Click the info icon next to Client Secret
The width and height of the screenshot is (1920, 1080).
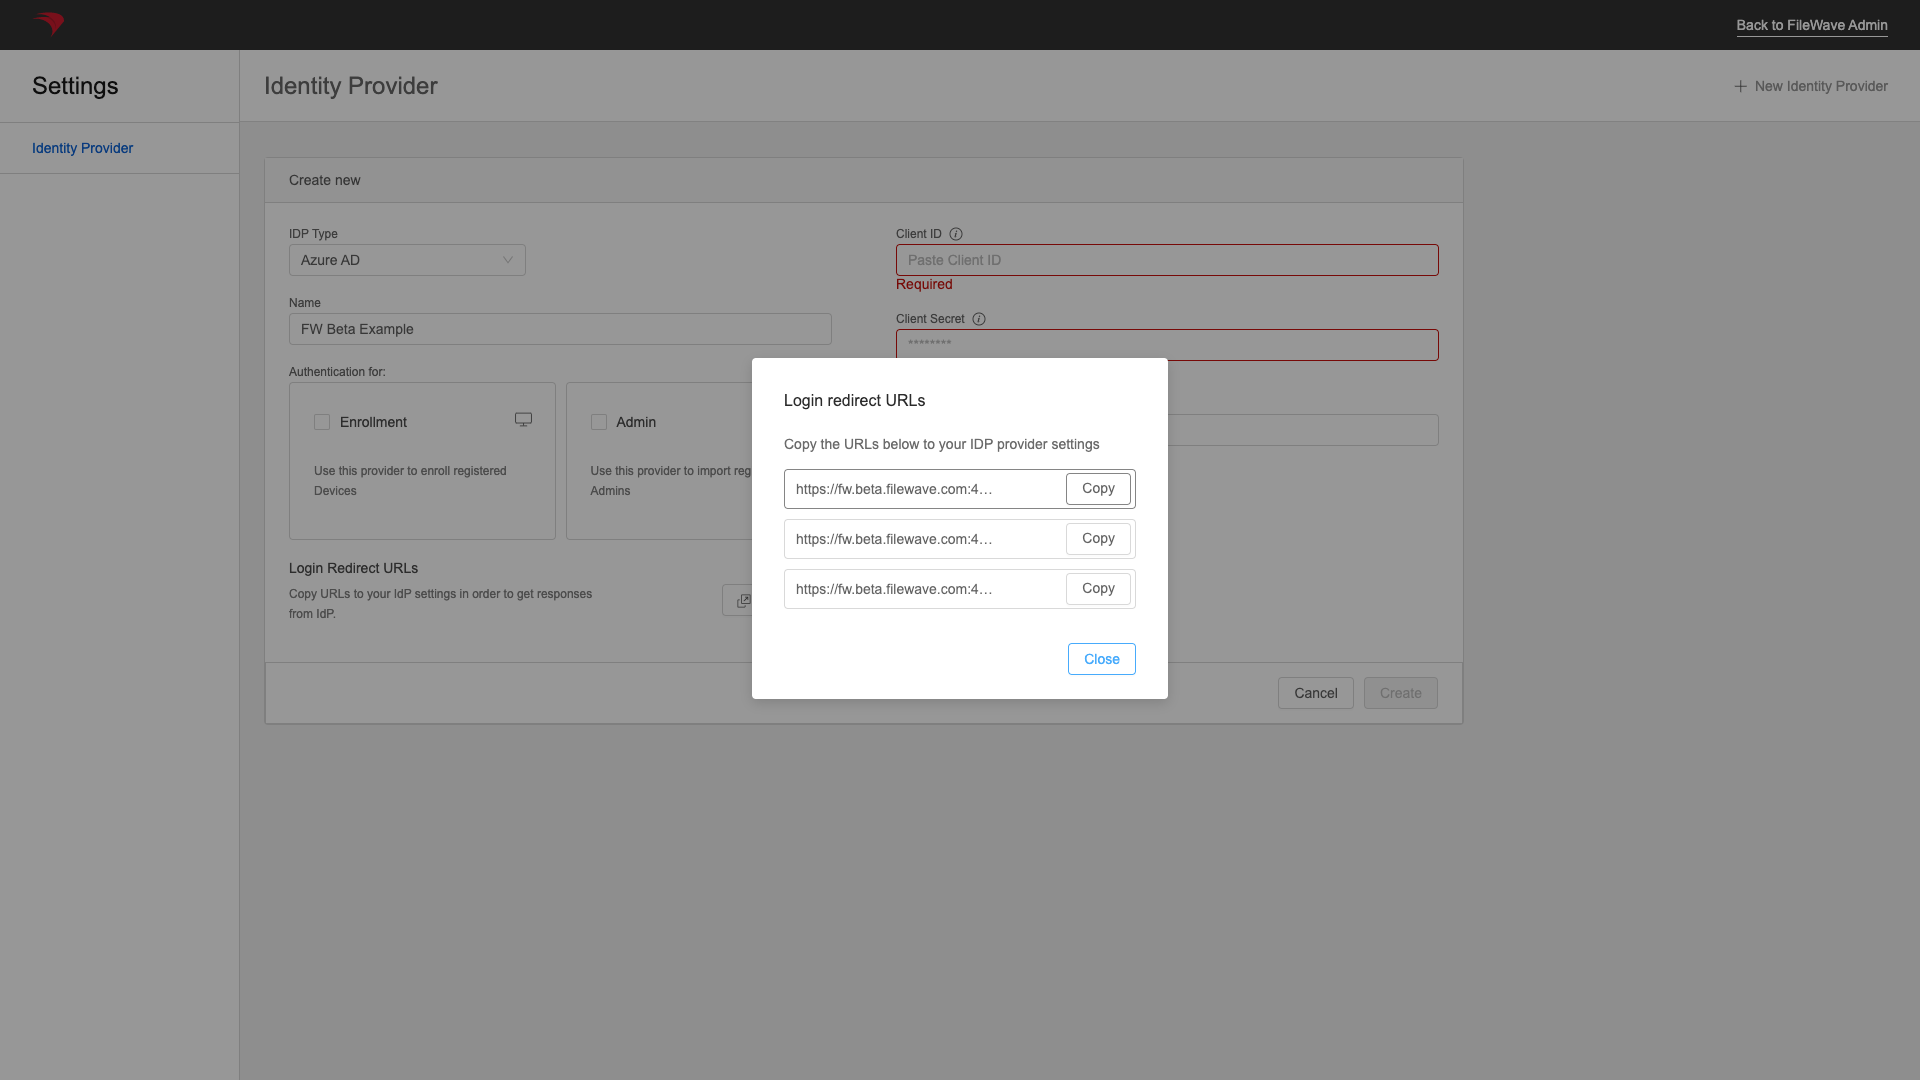[x=978, y=318]
